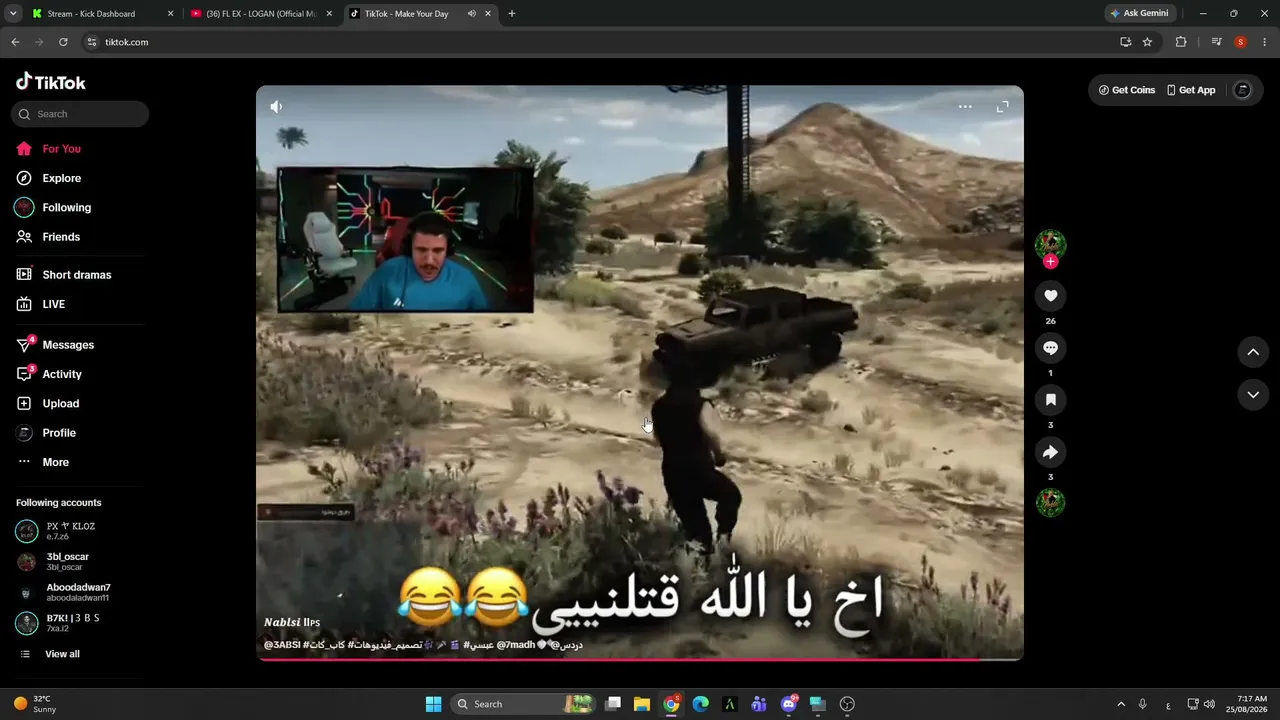Open File Explorer from the taskbar
1280x720 pixels.
pyautogui.click(x=642, y=704)
